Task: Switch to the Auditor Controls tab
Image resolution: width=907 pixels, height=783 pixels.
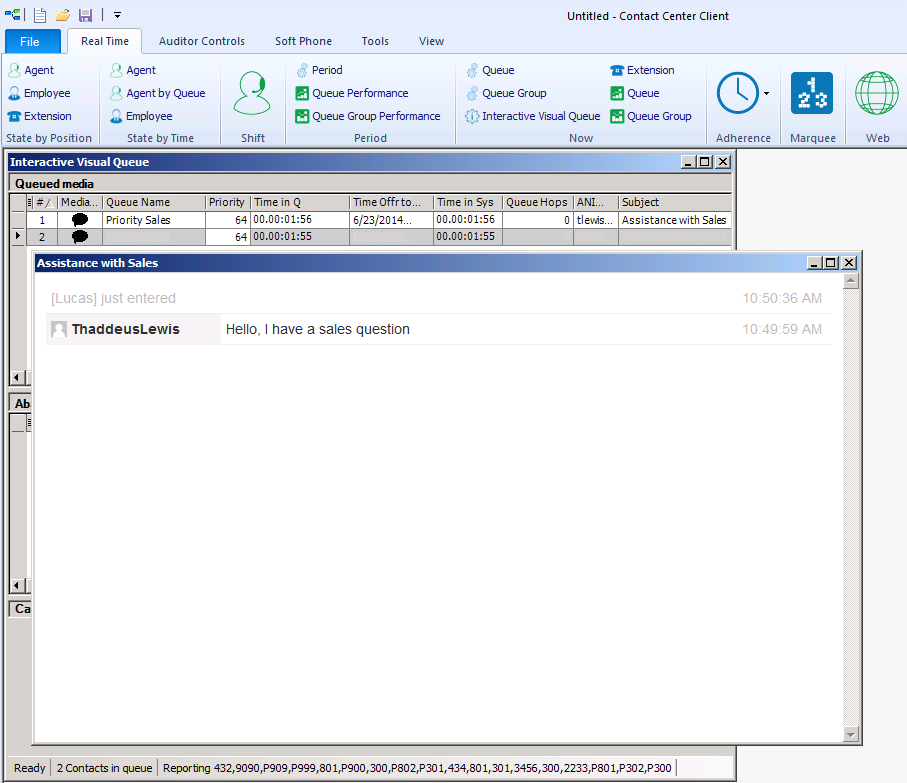Action: [201, 41]
